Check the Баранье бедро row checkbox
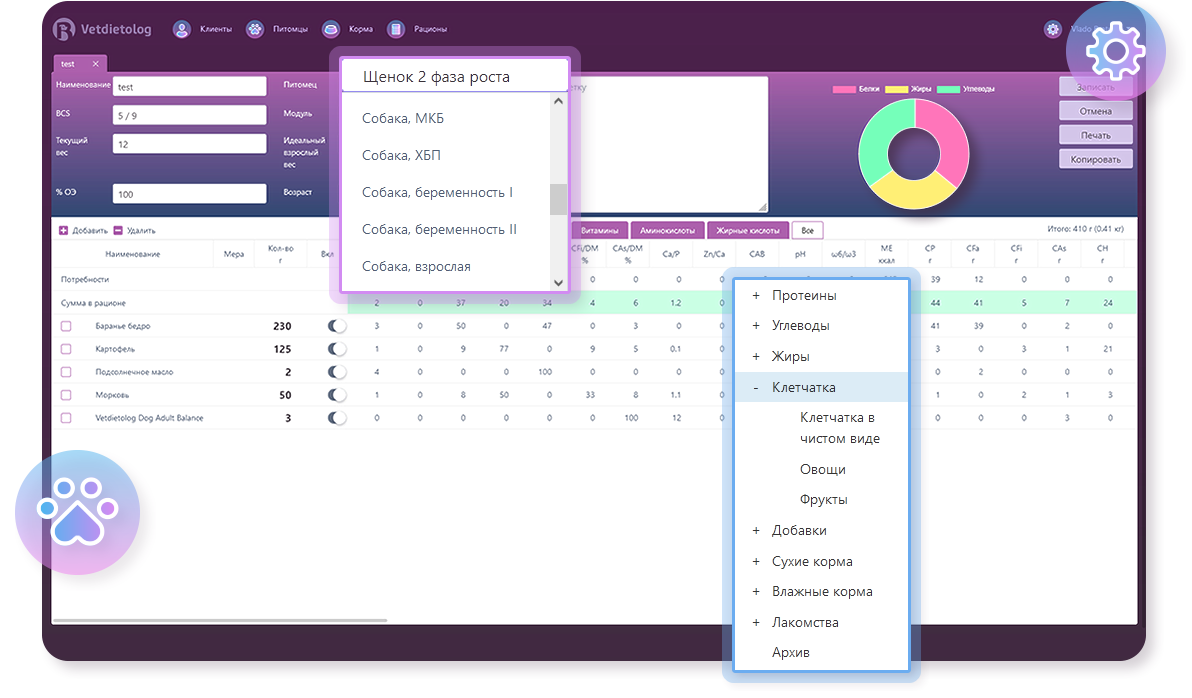 coord(66,326)
